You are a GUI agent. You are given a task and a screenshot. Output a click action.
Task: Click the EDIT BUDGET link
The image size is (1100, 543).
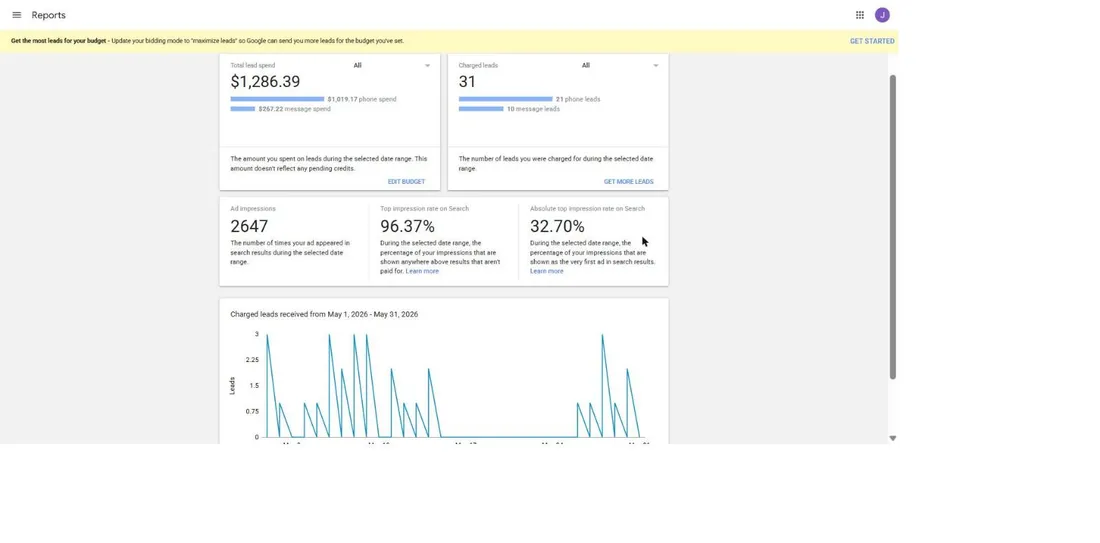(406, 182)
